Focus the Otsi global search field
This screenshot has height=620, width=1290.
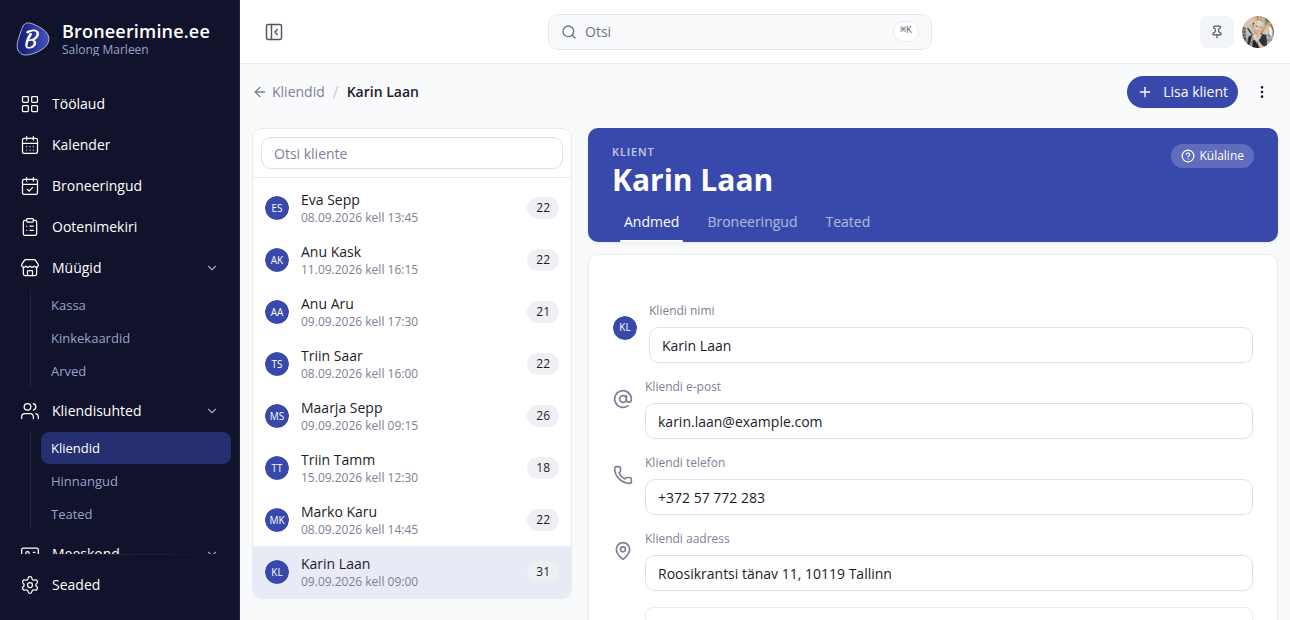[x=740, y=32]
